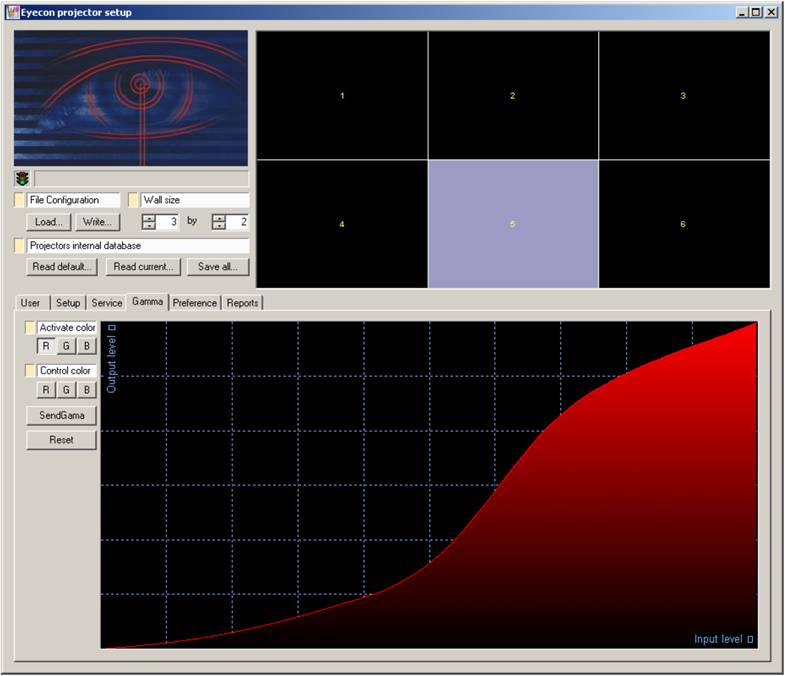Click the wall height value field showing 2

tap(237, 222)
